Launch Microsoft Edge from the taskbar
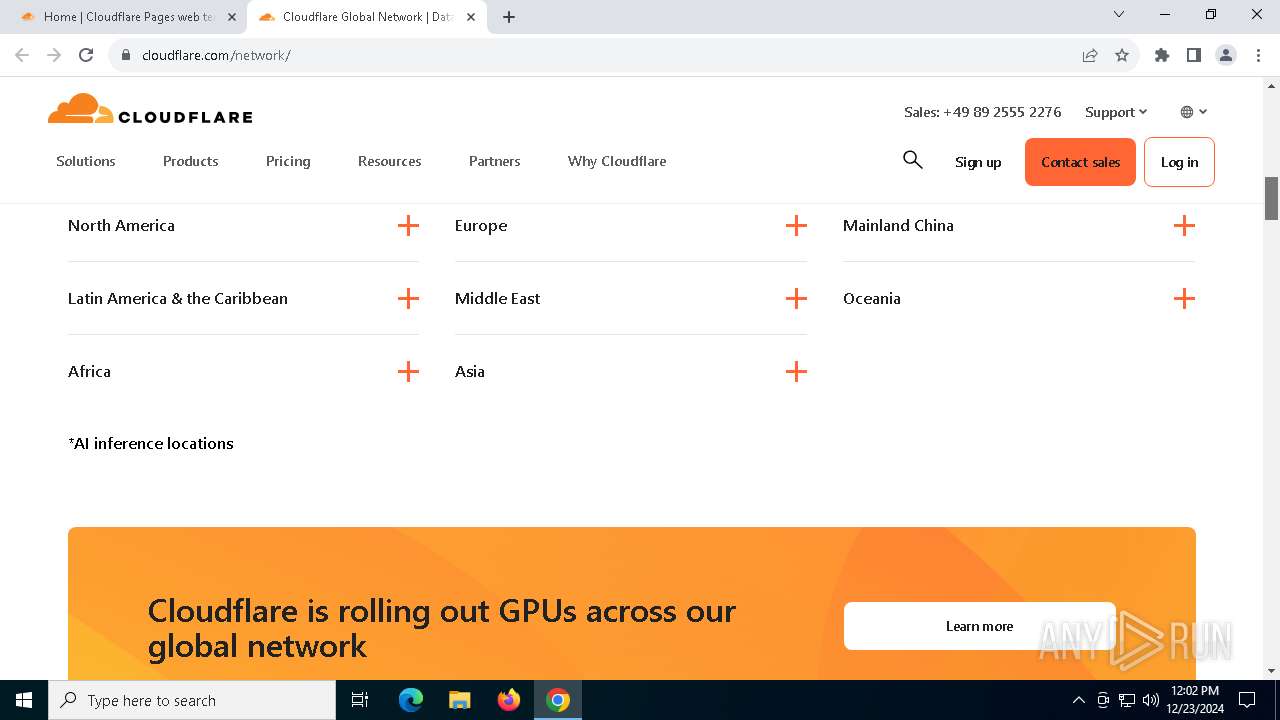 coord(411,700)
